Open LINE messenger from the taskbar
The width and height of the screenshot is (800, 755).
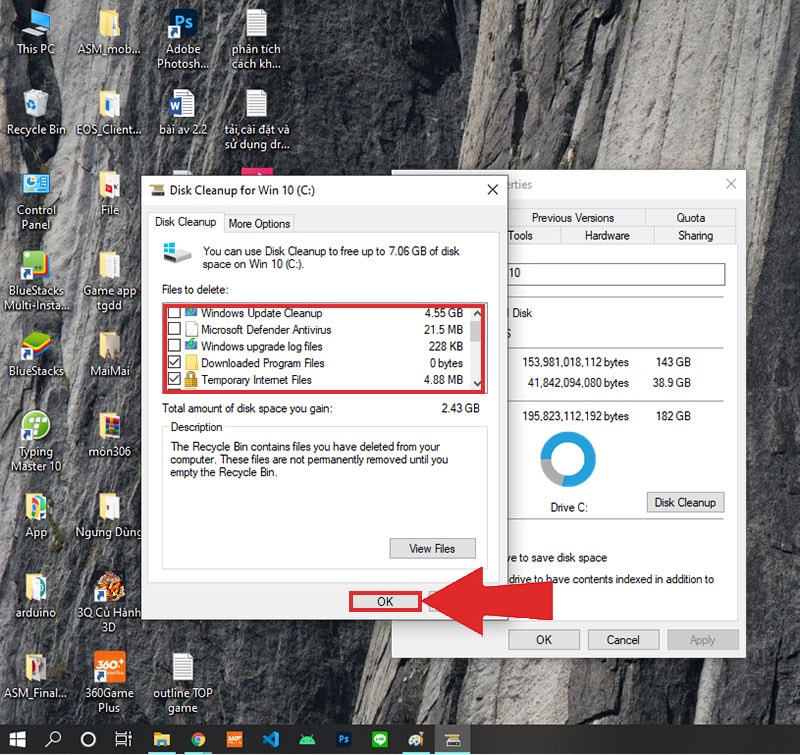pyautogui.click(x=380, y=740)
